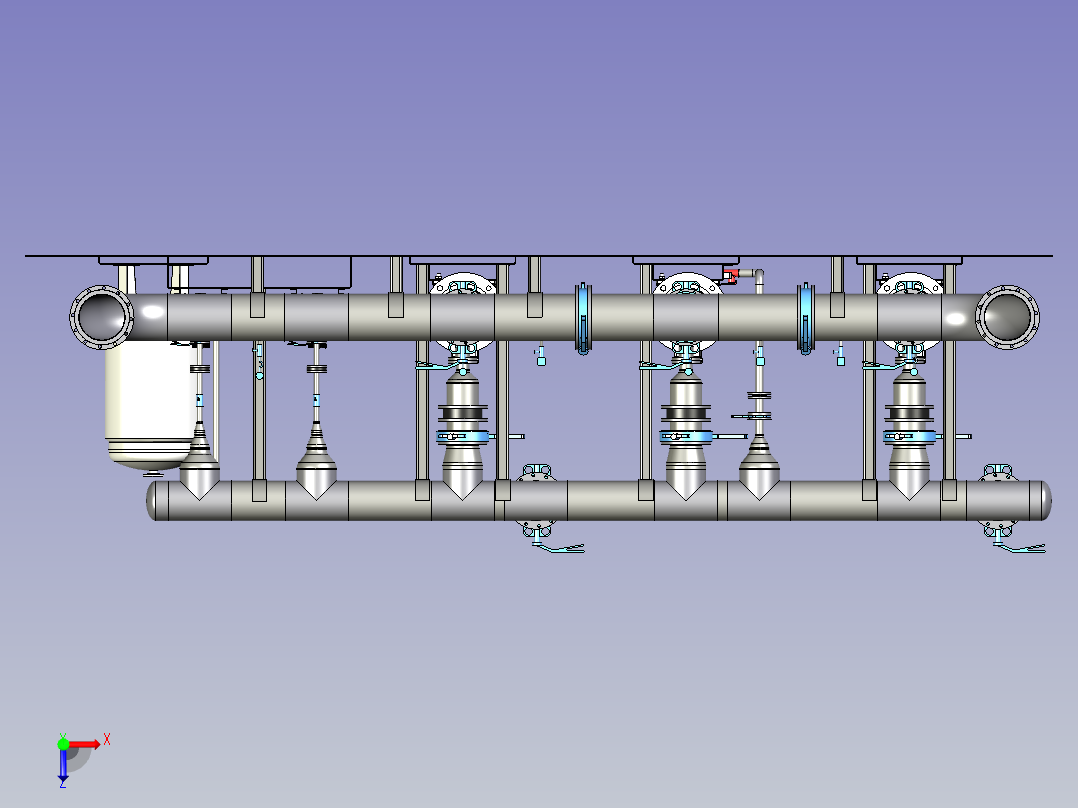Select the left end flange of the upper pipe
This screenshot has height=808, width=1078.
coord(102,317)
